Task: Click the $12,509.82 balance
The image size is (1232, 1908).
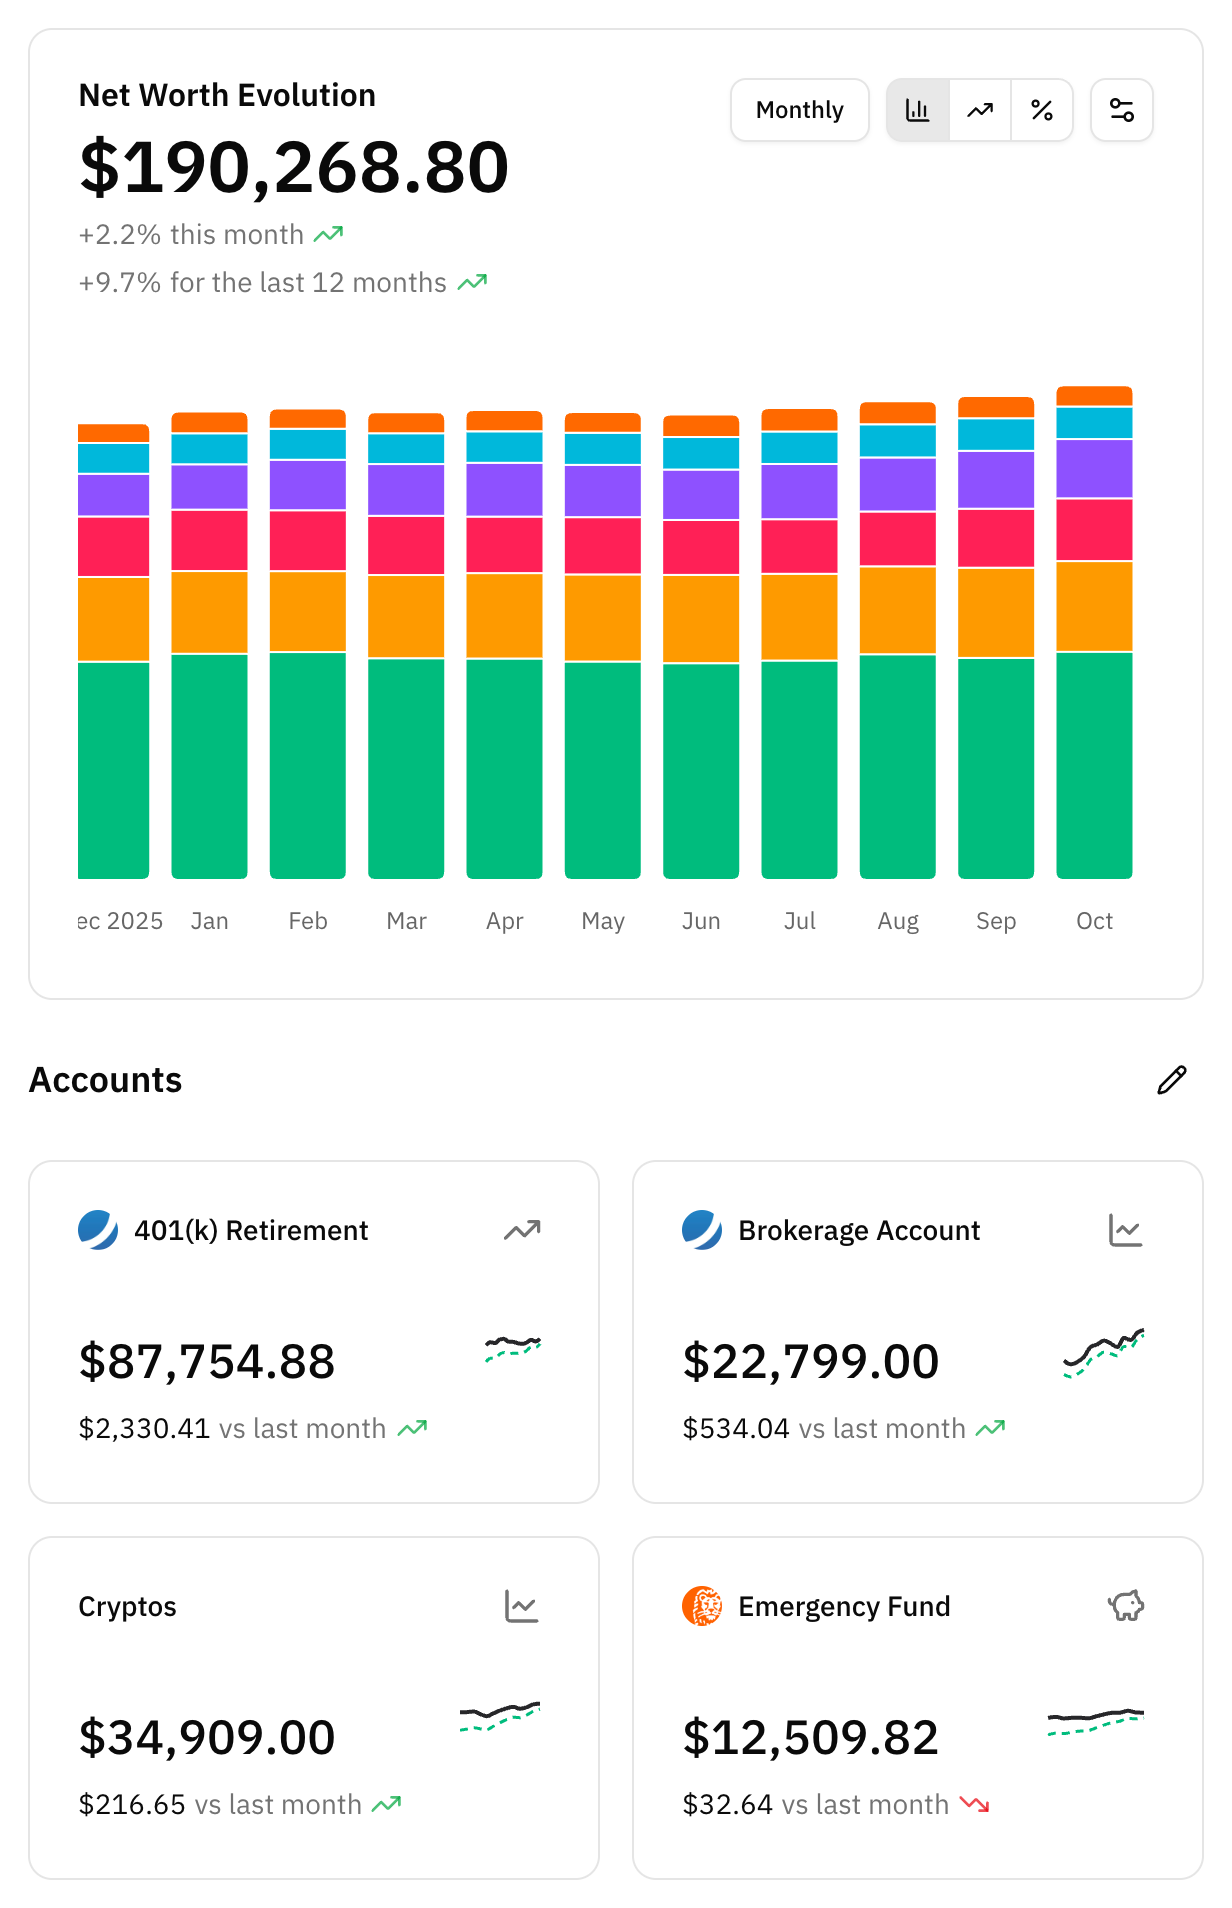Action: (x=811, y=1737)
